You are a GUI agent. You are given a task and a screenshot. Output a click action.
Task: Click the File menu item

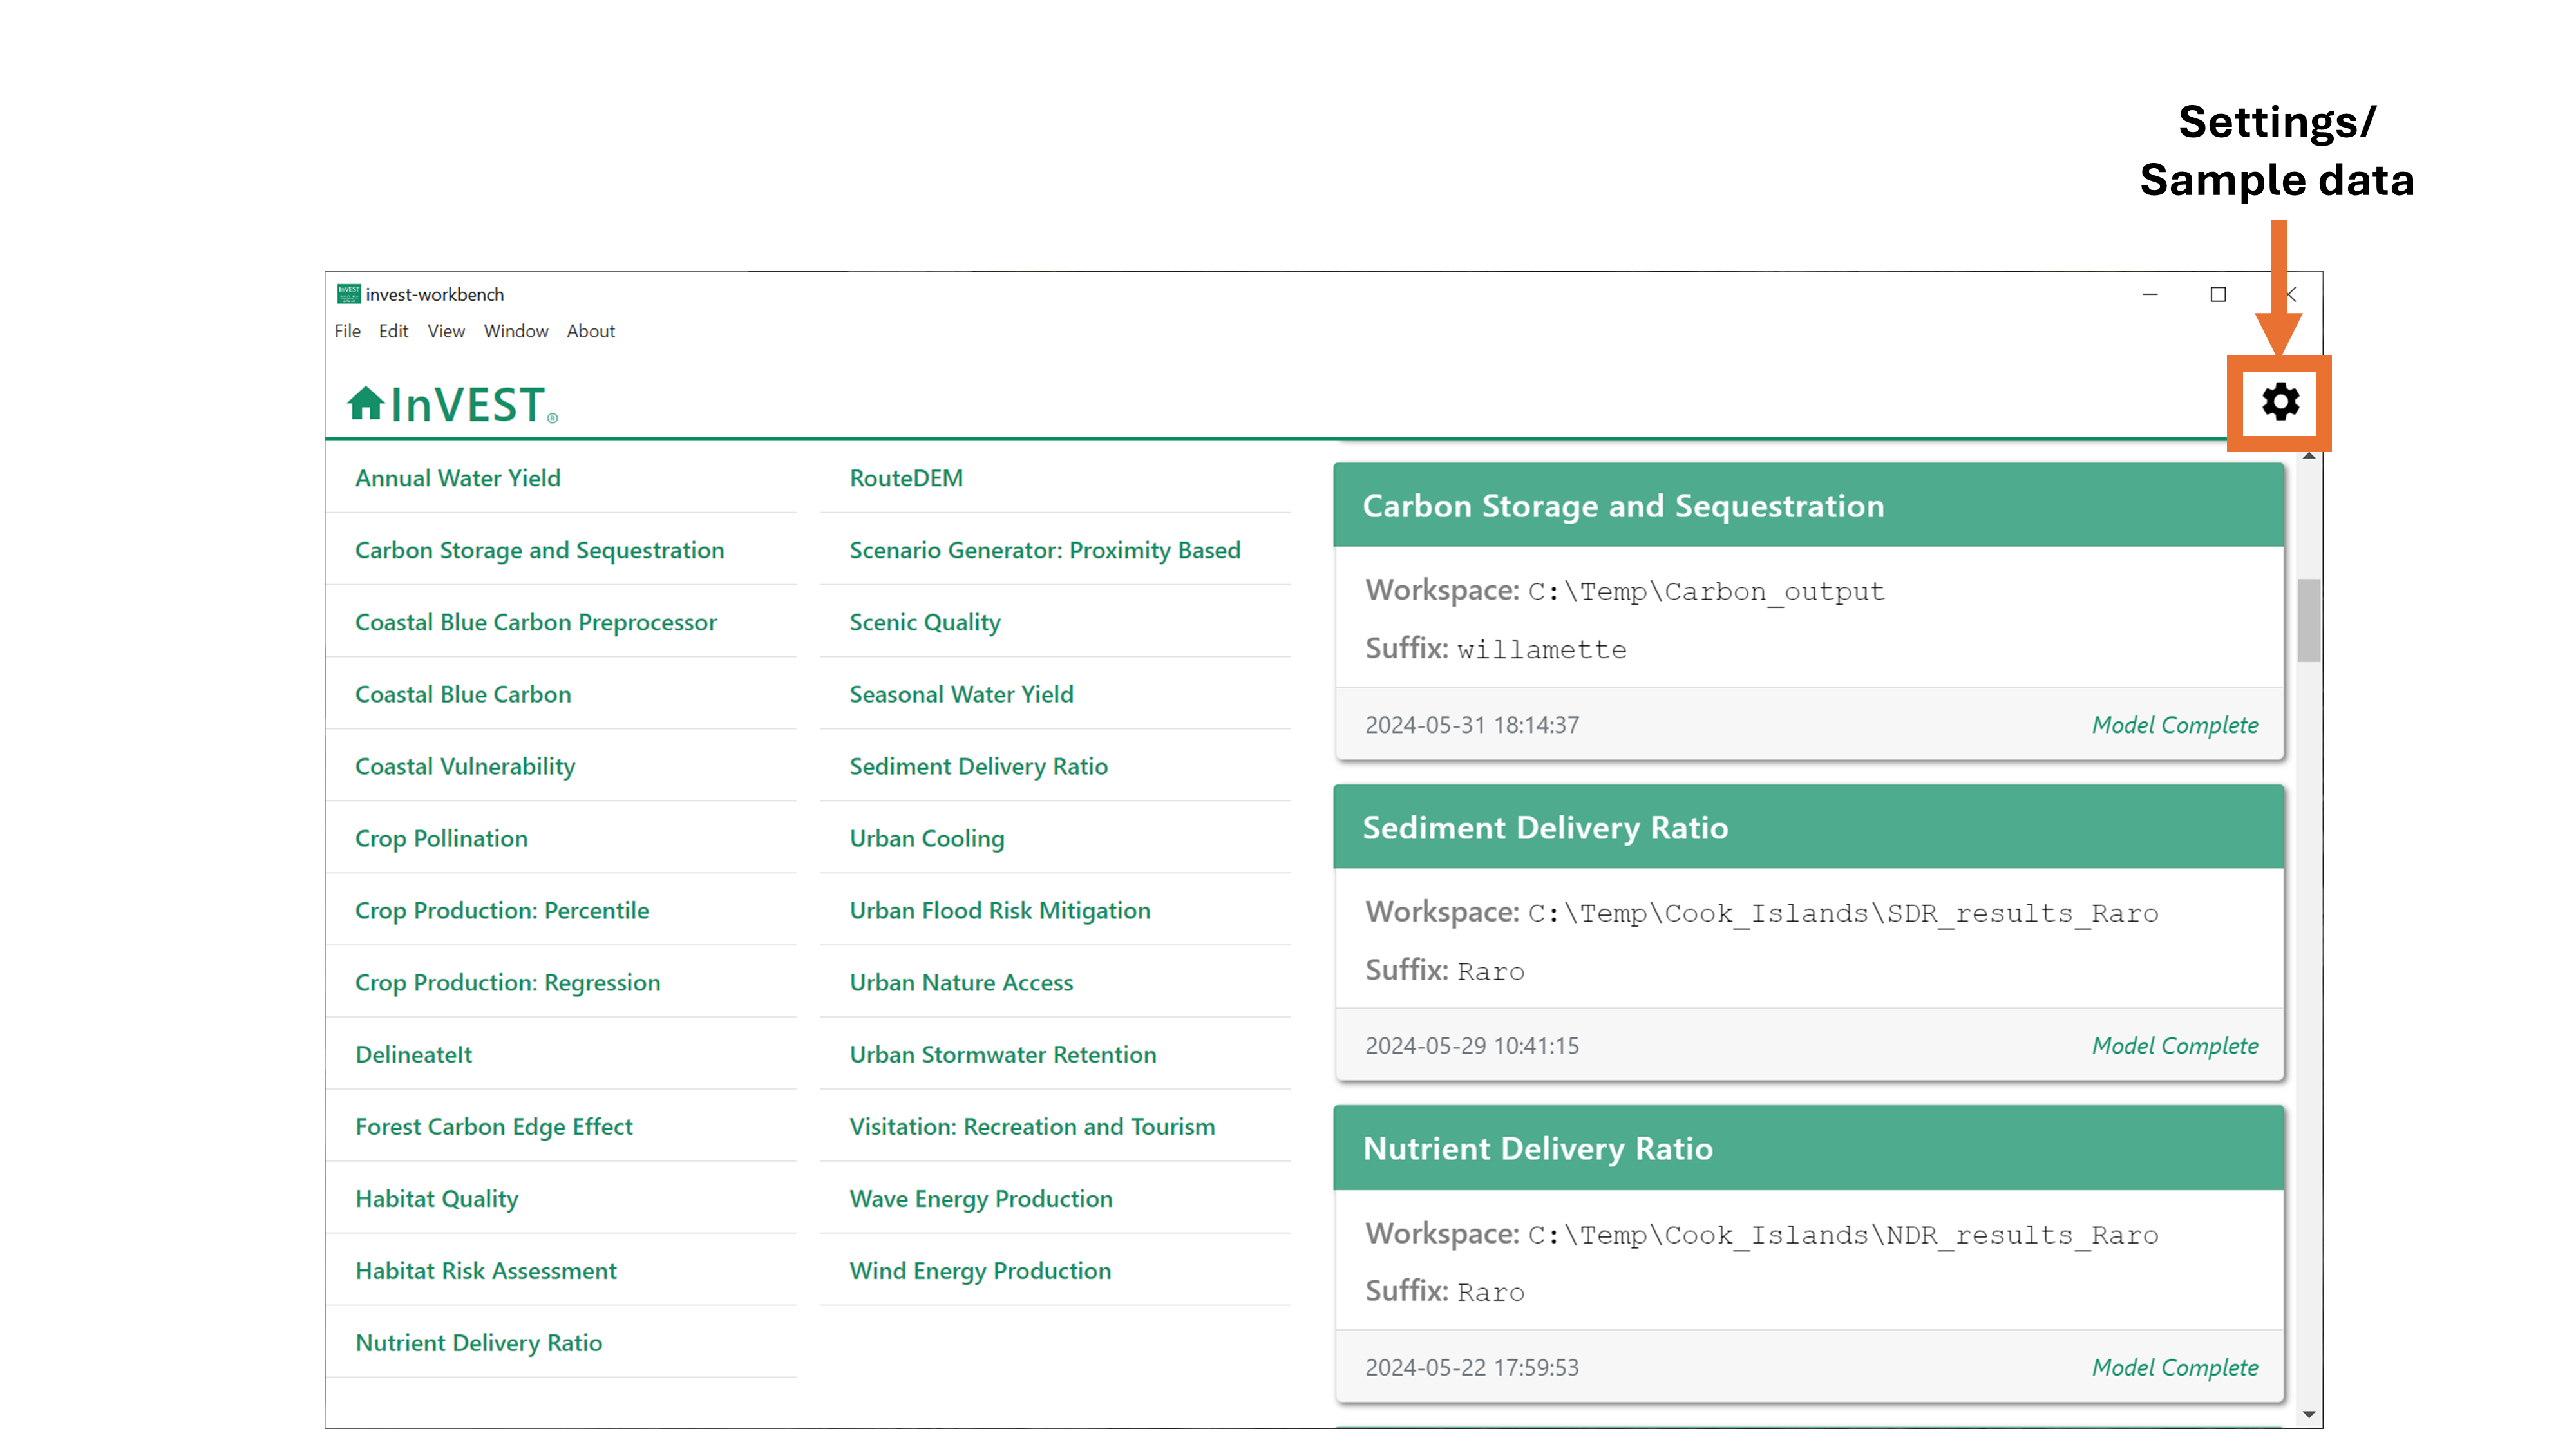348,331
